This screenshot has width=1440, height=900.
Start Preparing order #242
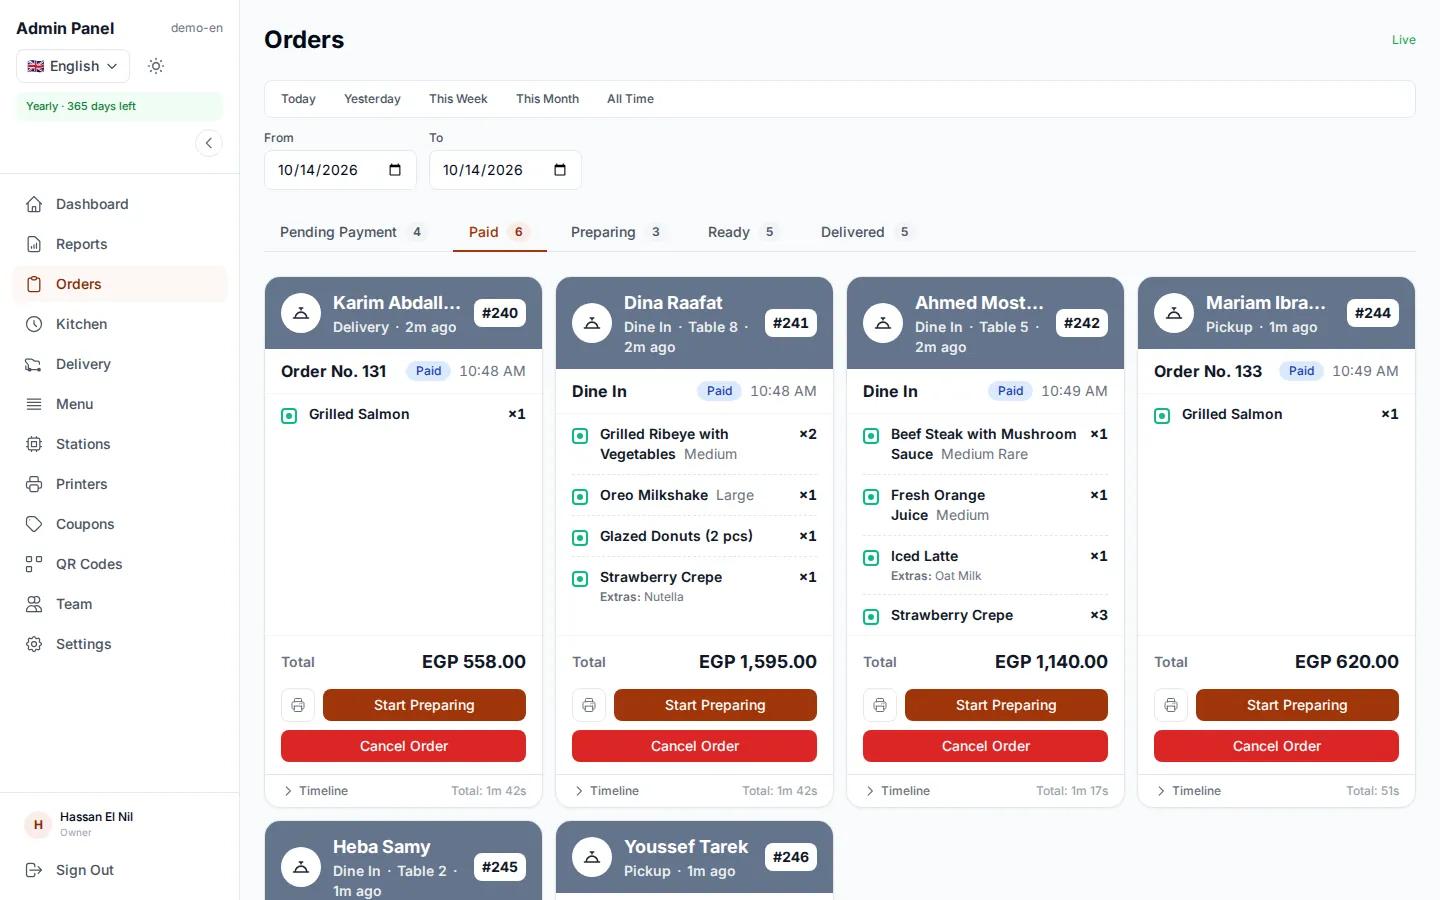(x=1006, y=705)
